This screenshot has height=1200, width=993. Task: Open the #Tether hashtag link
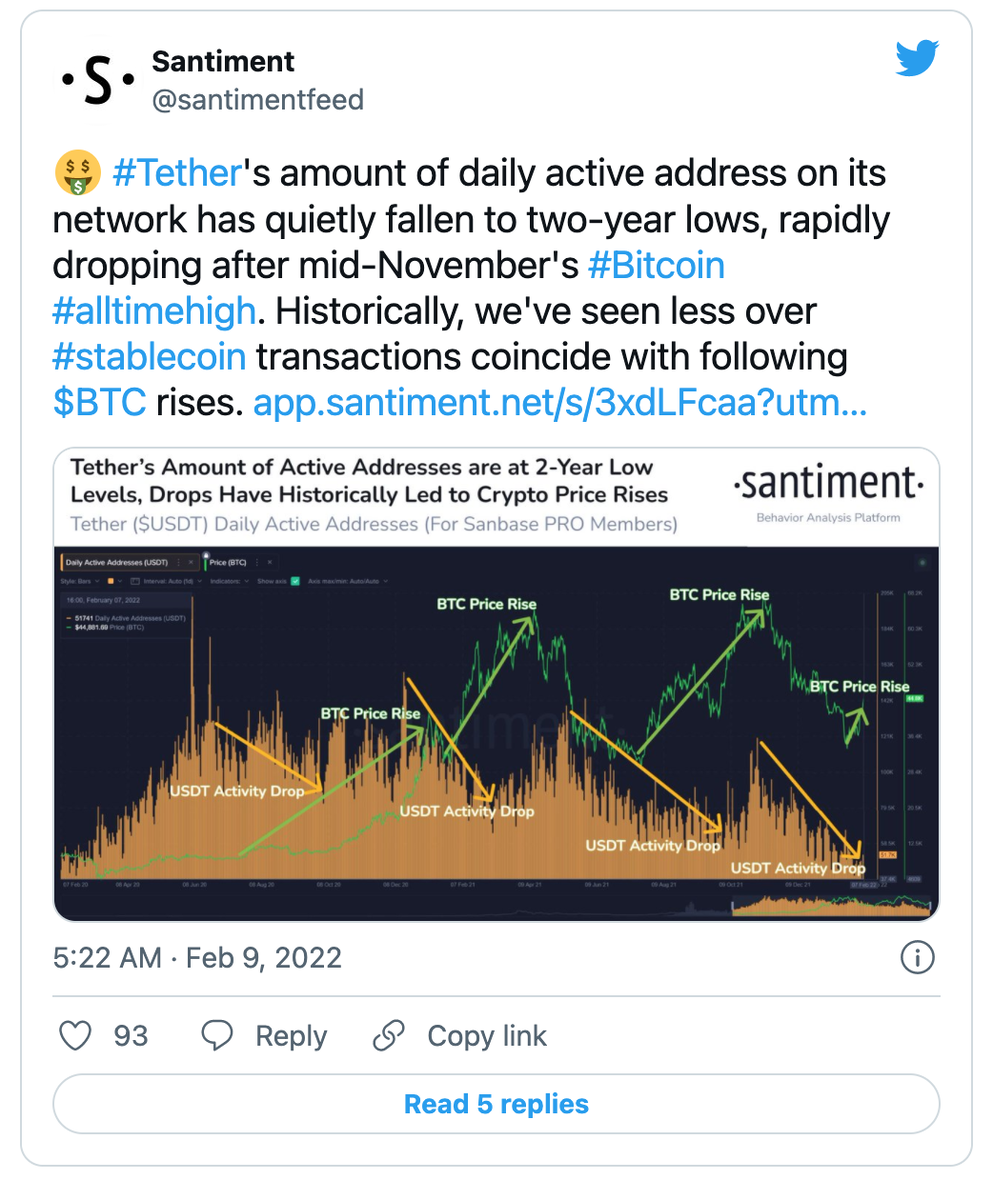(x=177, y=174)
